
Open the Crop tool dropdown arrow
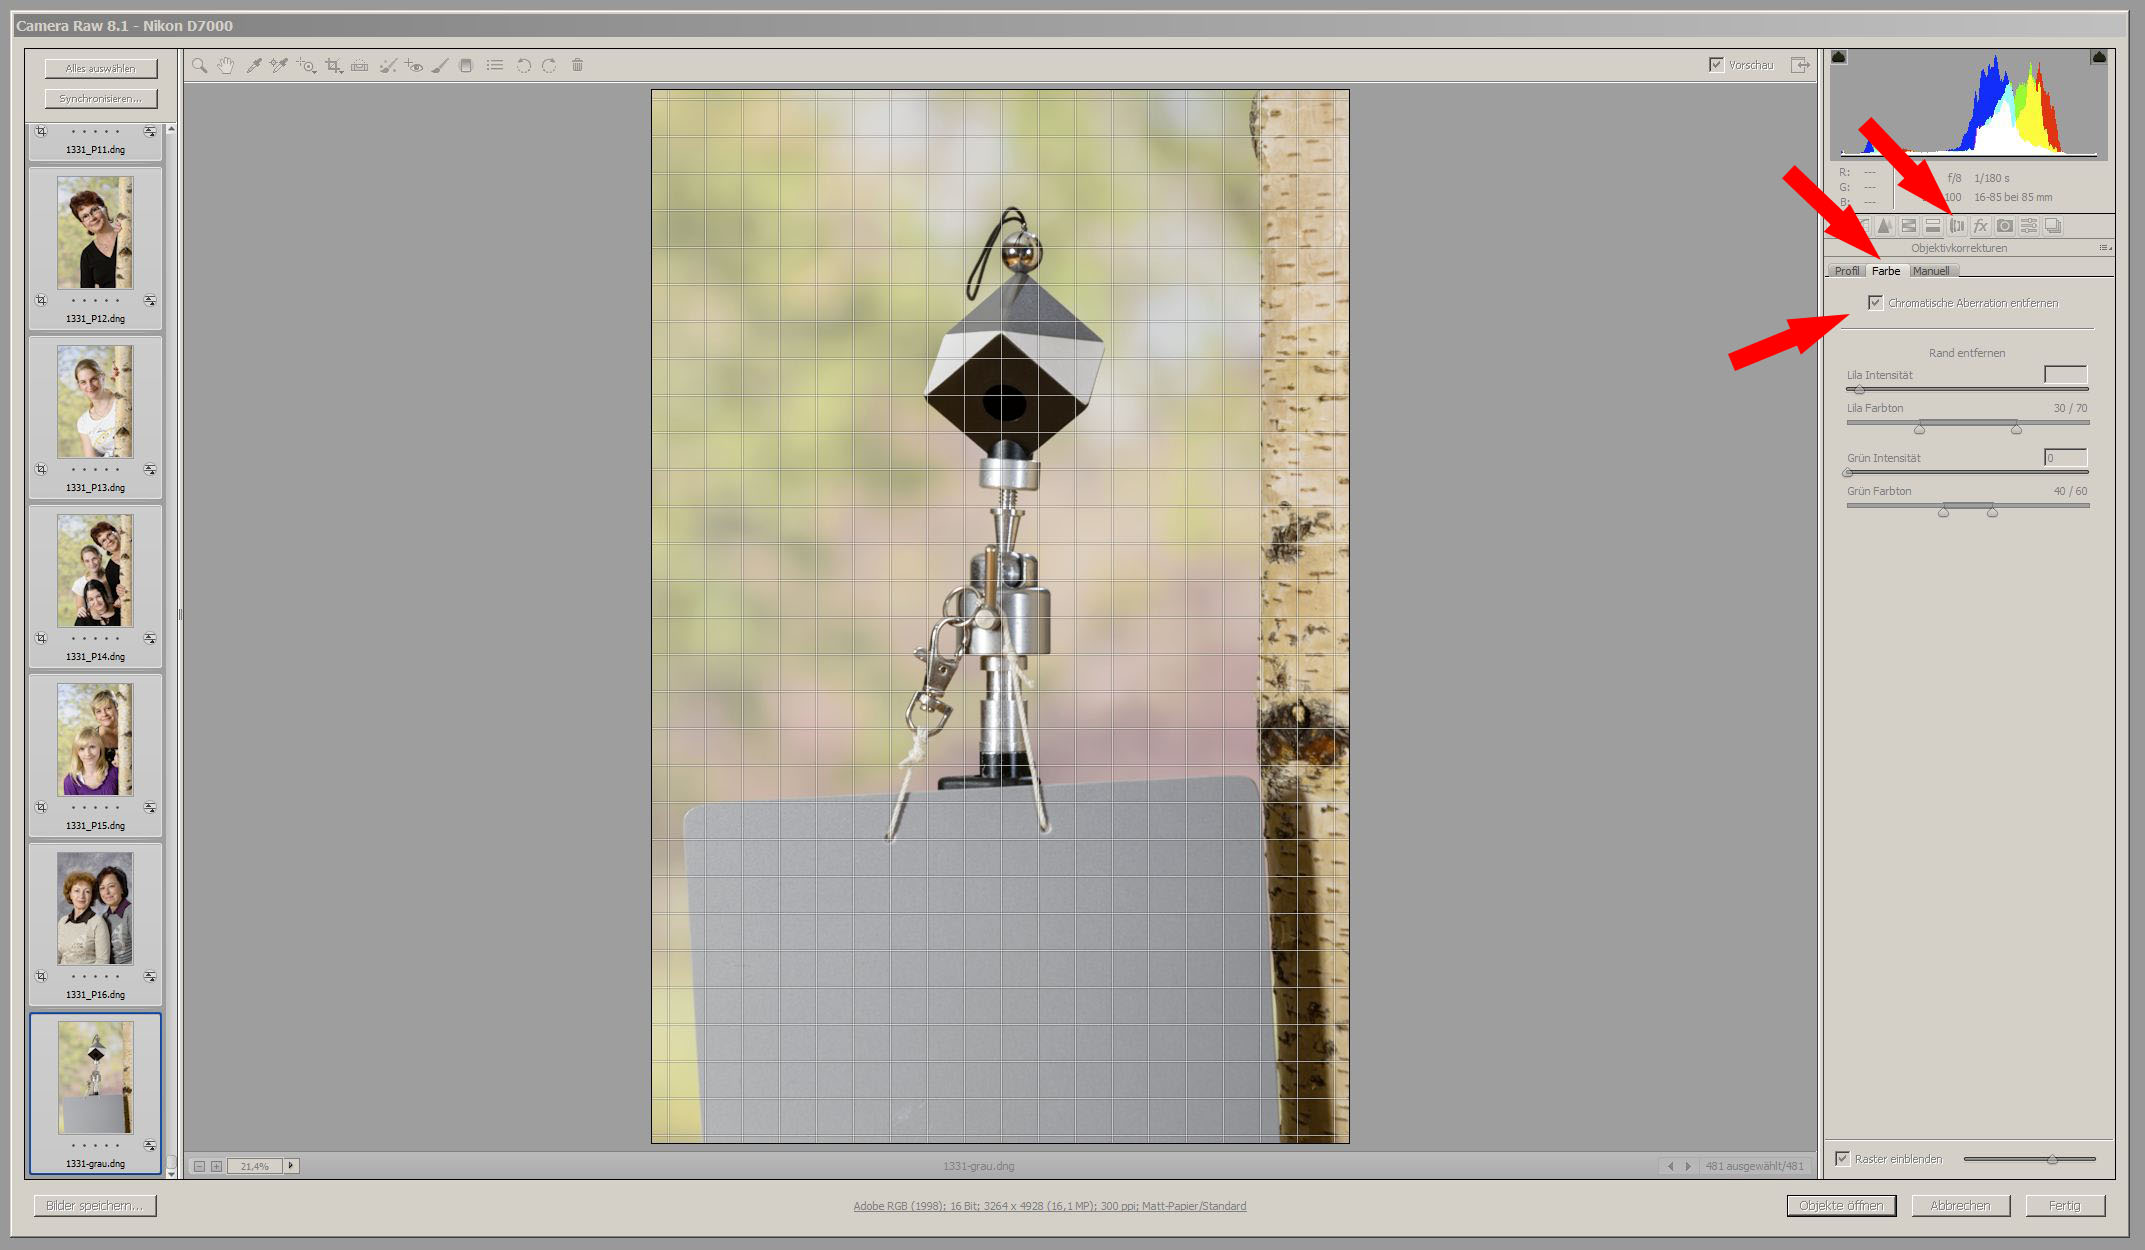341,71
